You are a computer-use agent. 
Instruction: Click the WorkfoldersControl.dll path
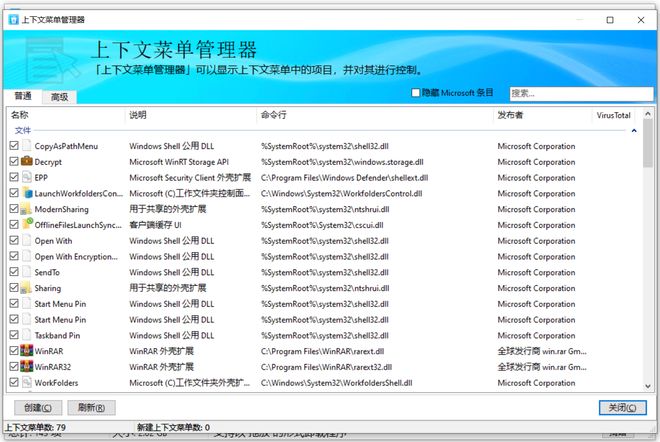[341, 193]
